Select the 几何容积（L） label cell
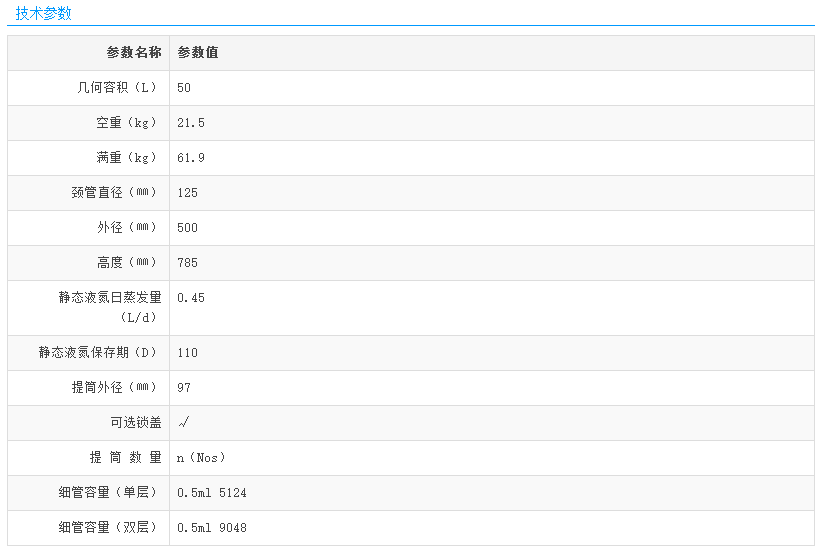This screenshot has width=826, height=556. tap(118, 88)
